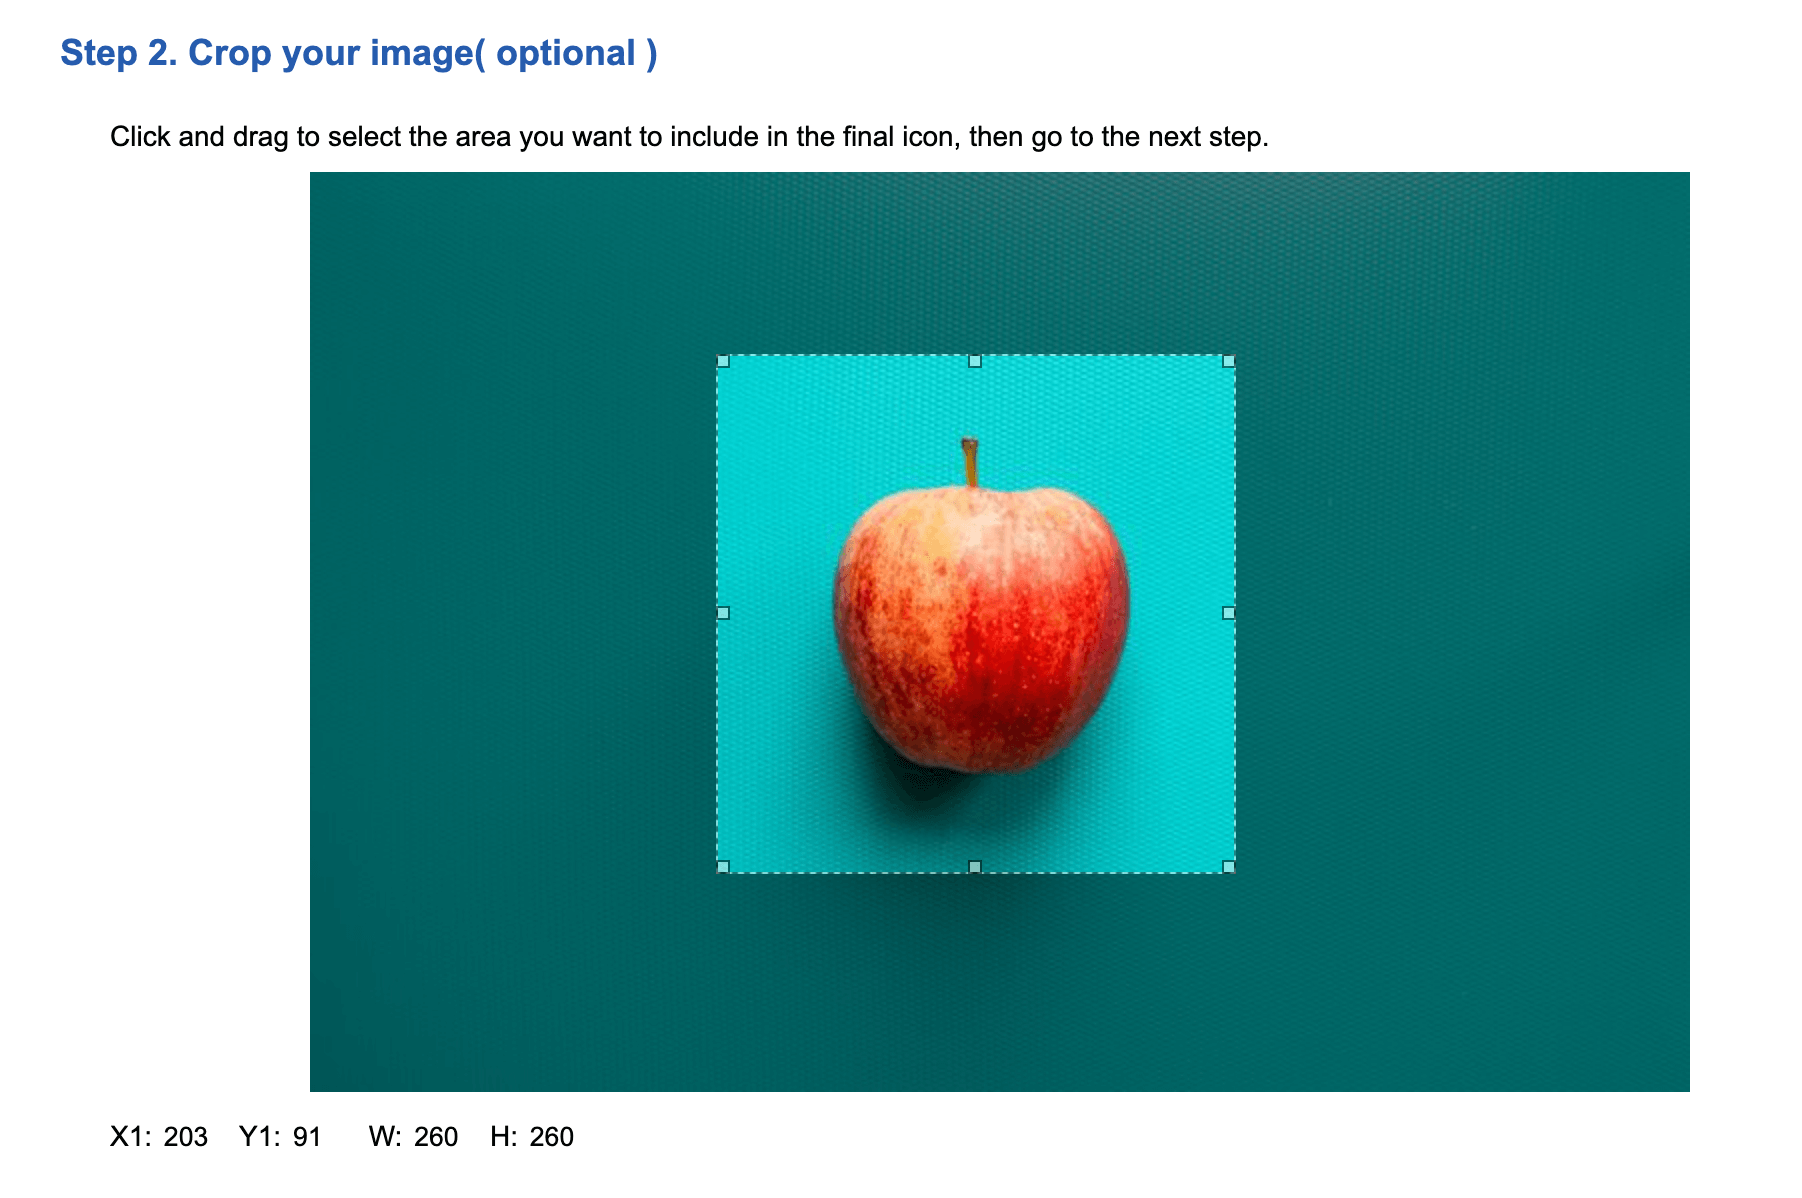Image resolution: width=1802 pixels, height=1198 pixels.
Task: Click the bottom-right corner crop handle
Action: (x=1229, y=867)
